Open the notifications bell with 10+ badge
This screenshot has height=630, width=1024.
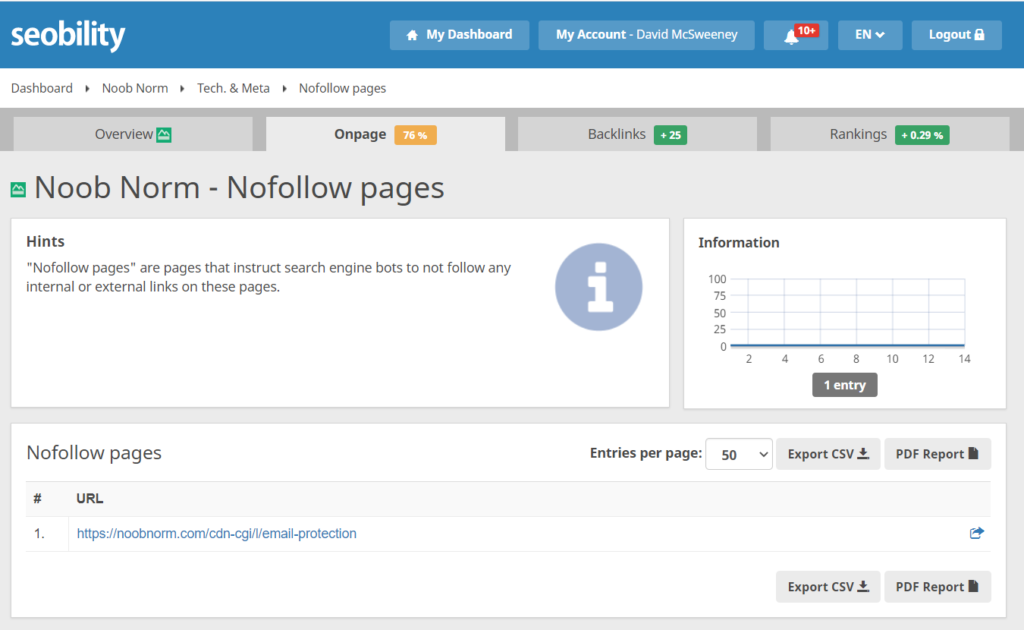pyautogui.click(x=796, y=35)
